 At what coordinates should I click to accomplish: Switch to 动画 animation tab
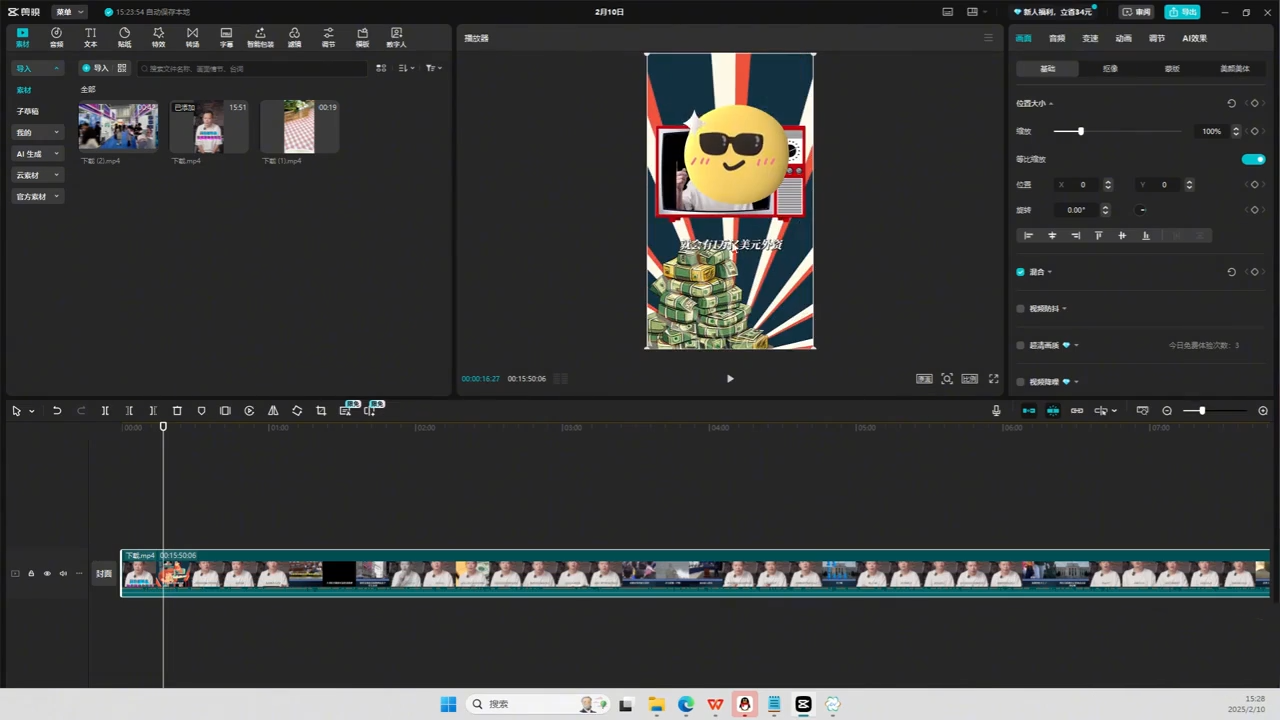click(1124, 38)
